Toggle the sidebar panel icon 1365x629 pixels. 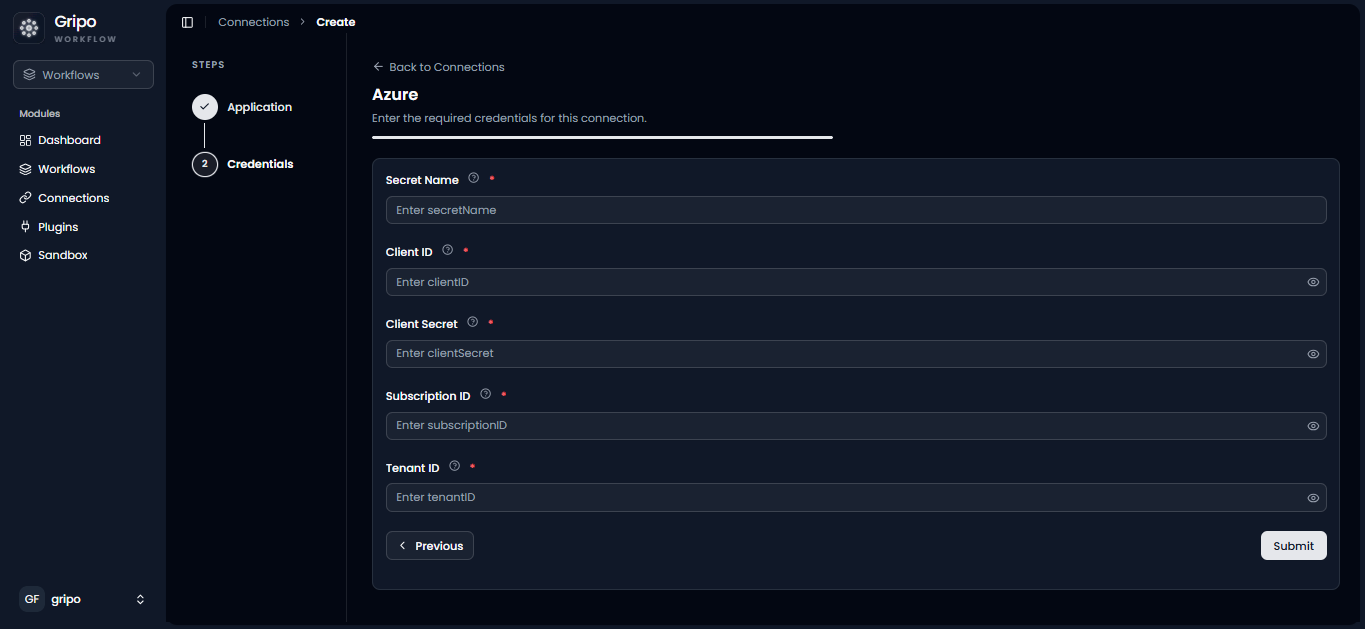click(187, 22)
